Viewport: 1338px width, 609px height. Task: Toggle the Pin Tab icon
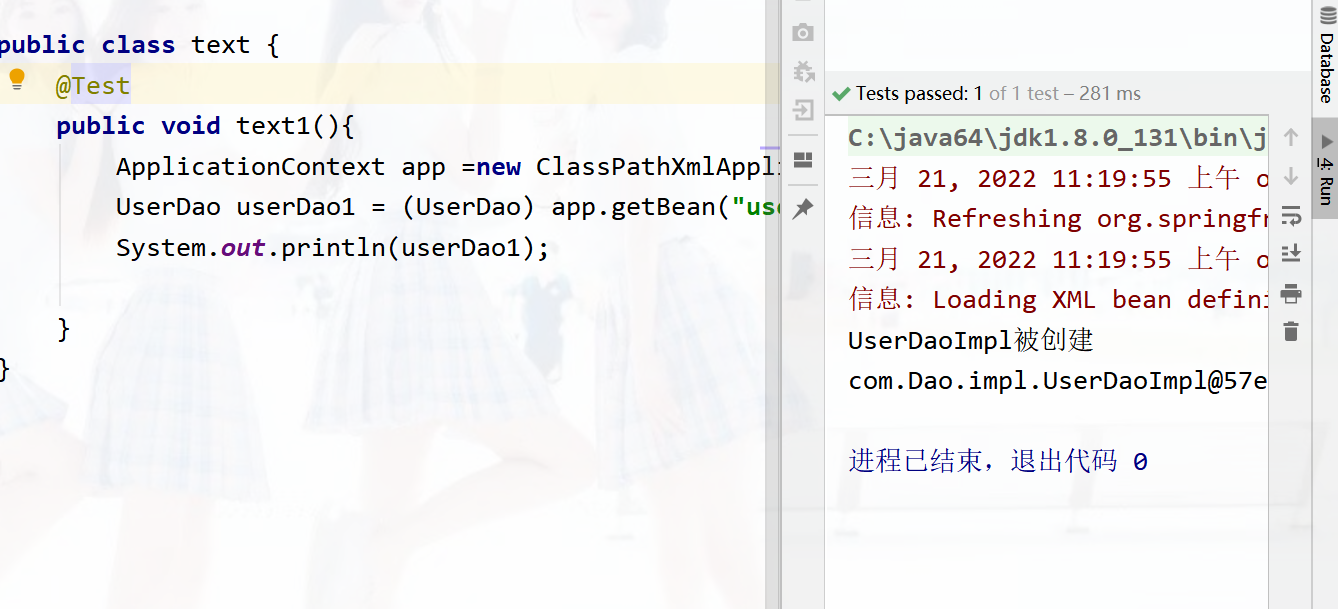(x=801, y=208)
